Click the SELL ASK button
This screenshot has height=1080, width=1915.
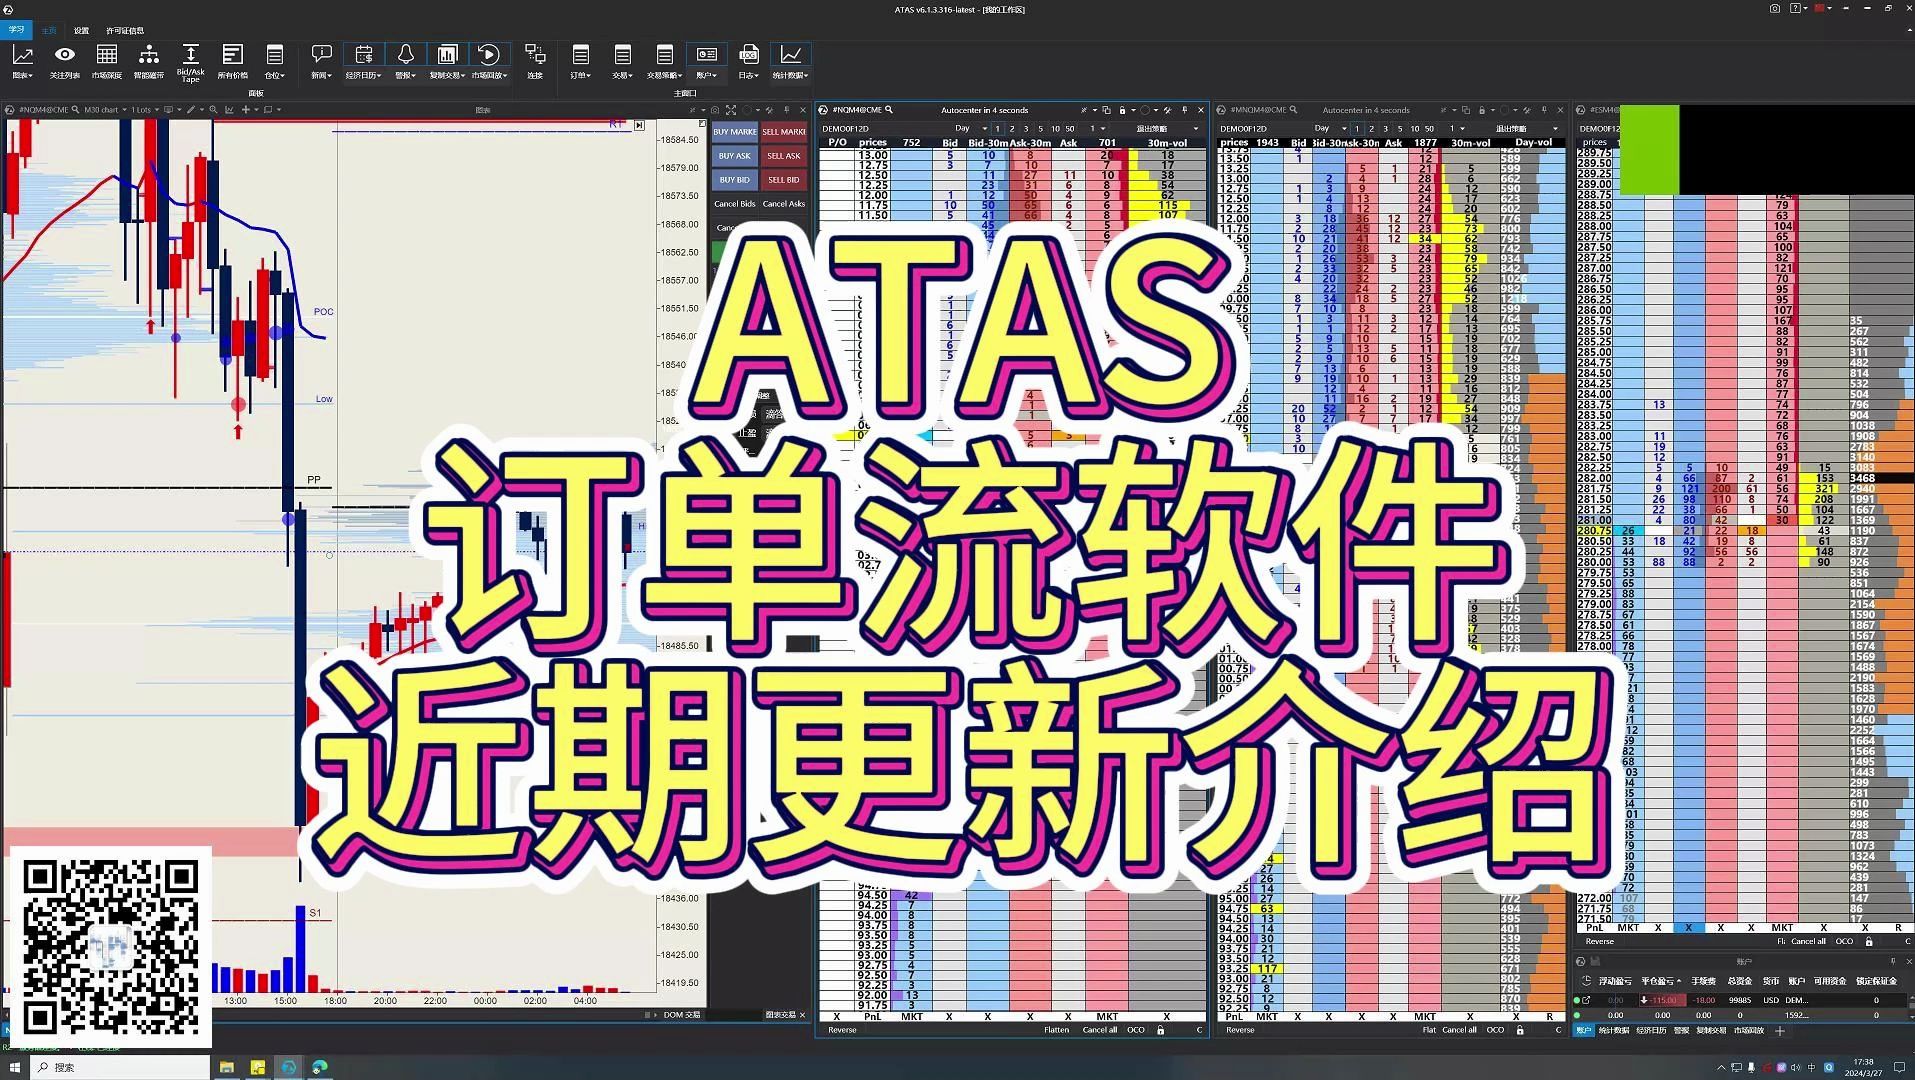pyautogui.click(x=783, y=156)
